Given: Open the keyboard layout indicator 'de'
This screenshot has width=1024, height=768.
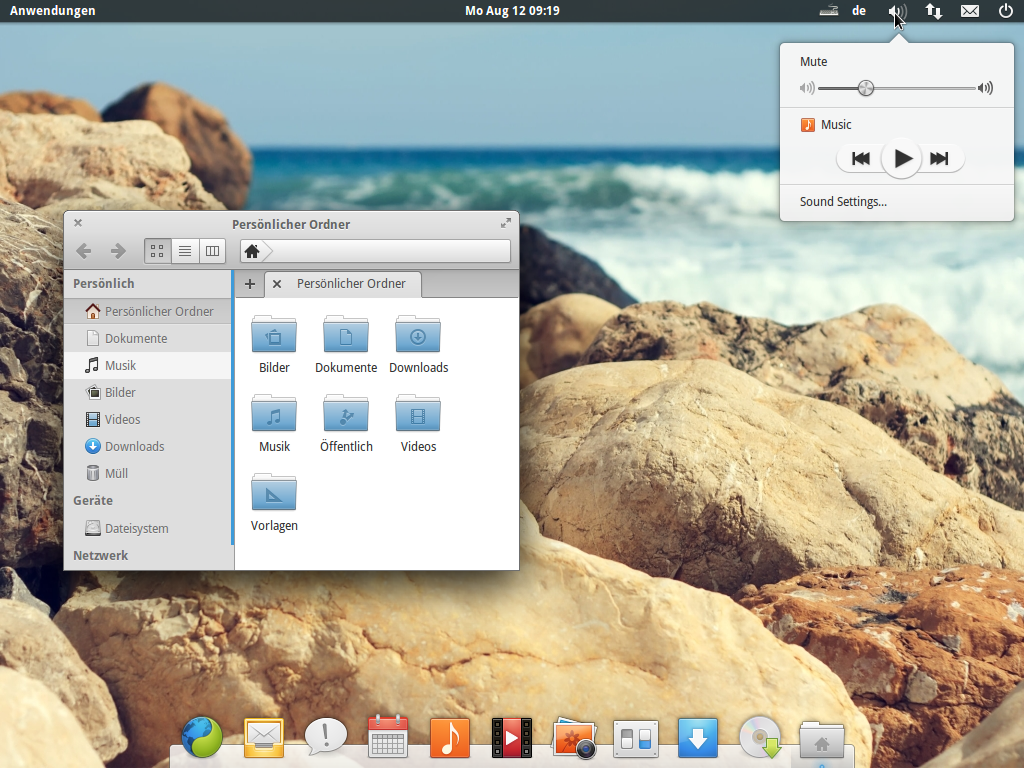Looking at the screenshot, I should (859, 11).
